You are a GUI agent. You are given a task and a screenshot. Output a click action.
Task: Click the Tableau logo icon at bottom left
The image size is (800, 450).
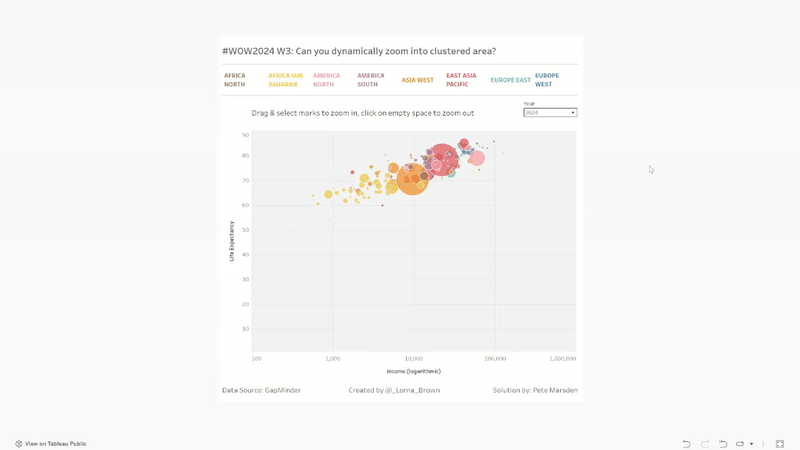pyautogui.click(x=19, y=444)
